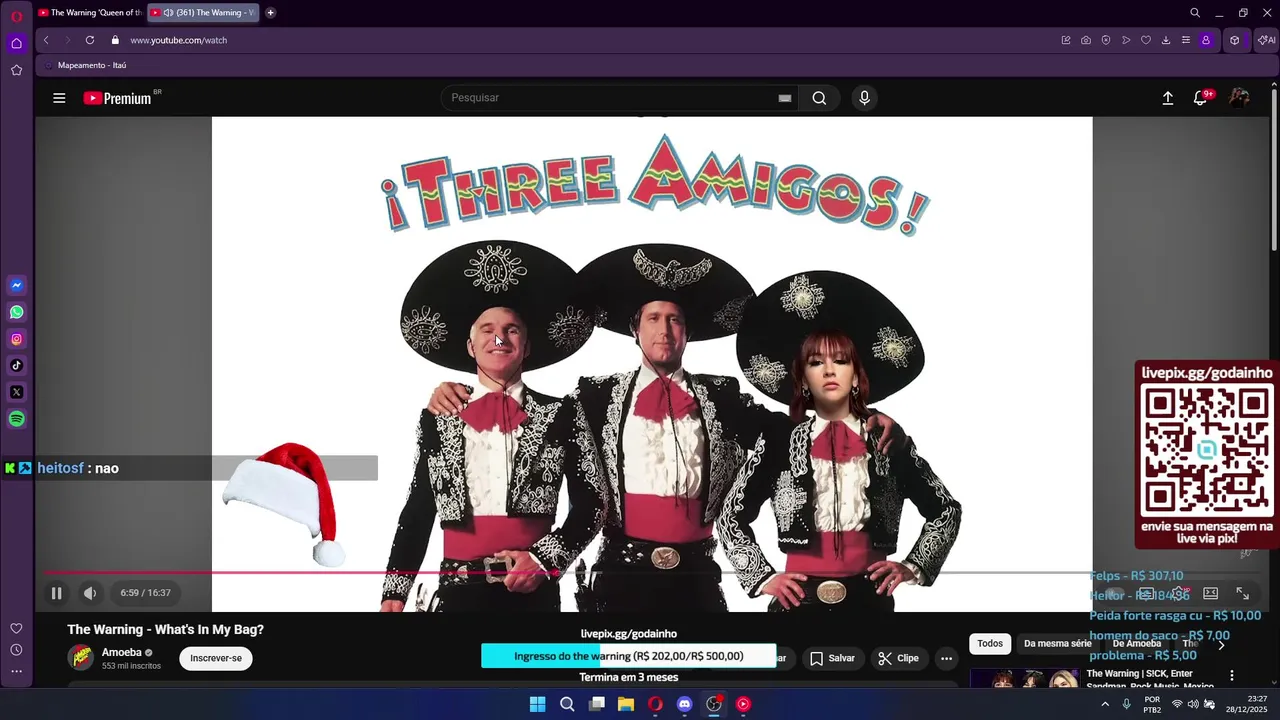
Task: Take a snapshot with camera icon
Action: tap(1086, 40)
